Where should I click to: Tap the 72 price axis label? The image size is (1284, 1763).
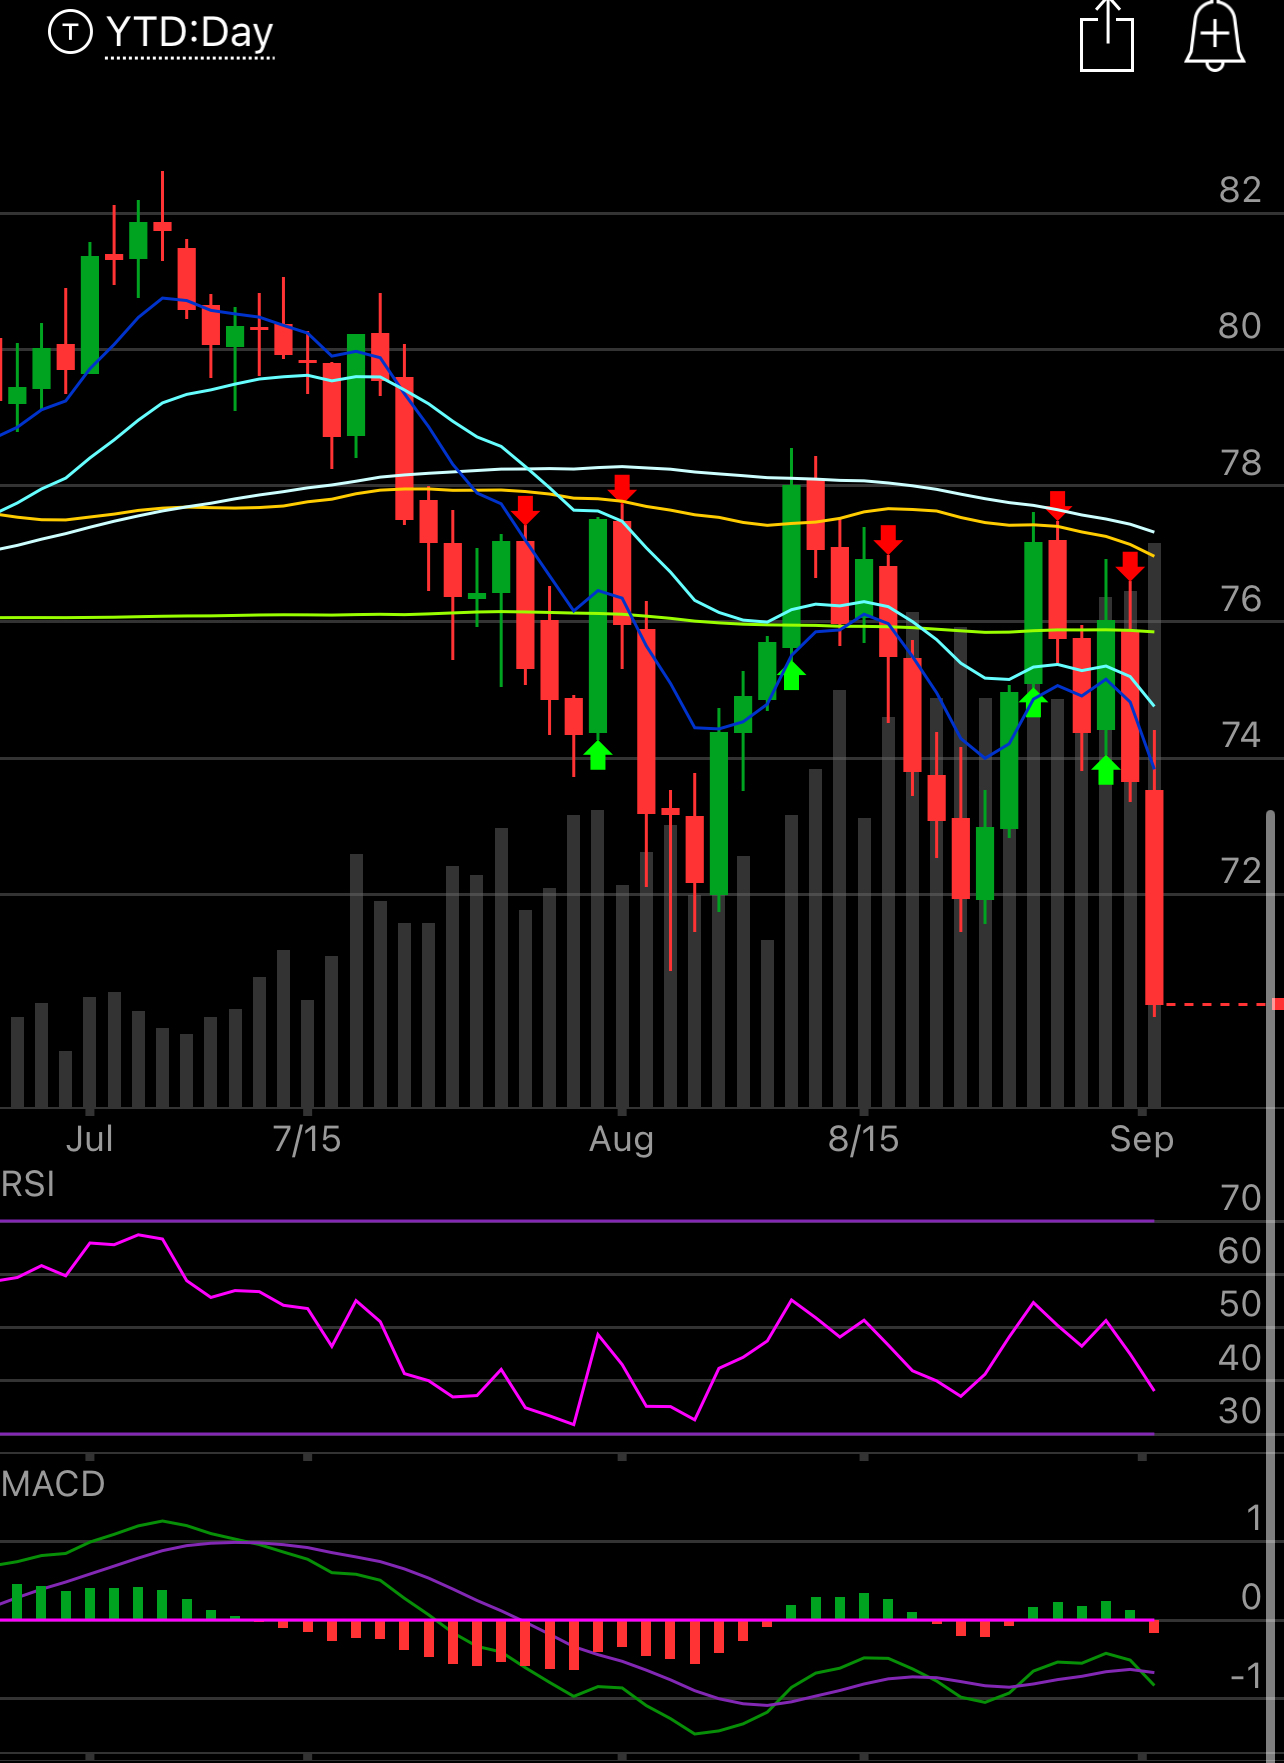(1240, 871)
